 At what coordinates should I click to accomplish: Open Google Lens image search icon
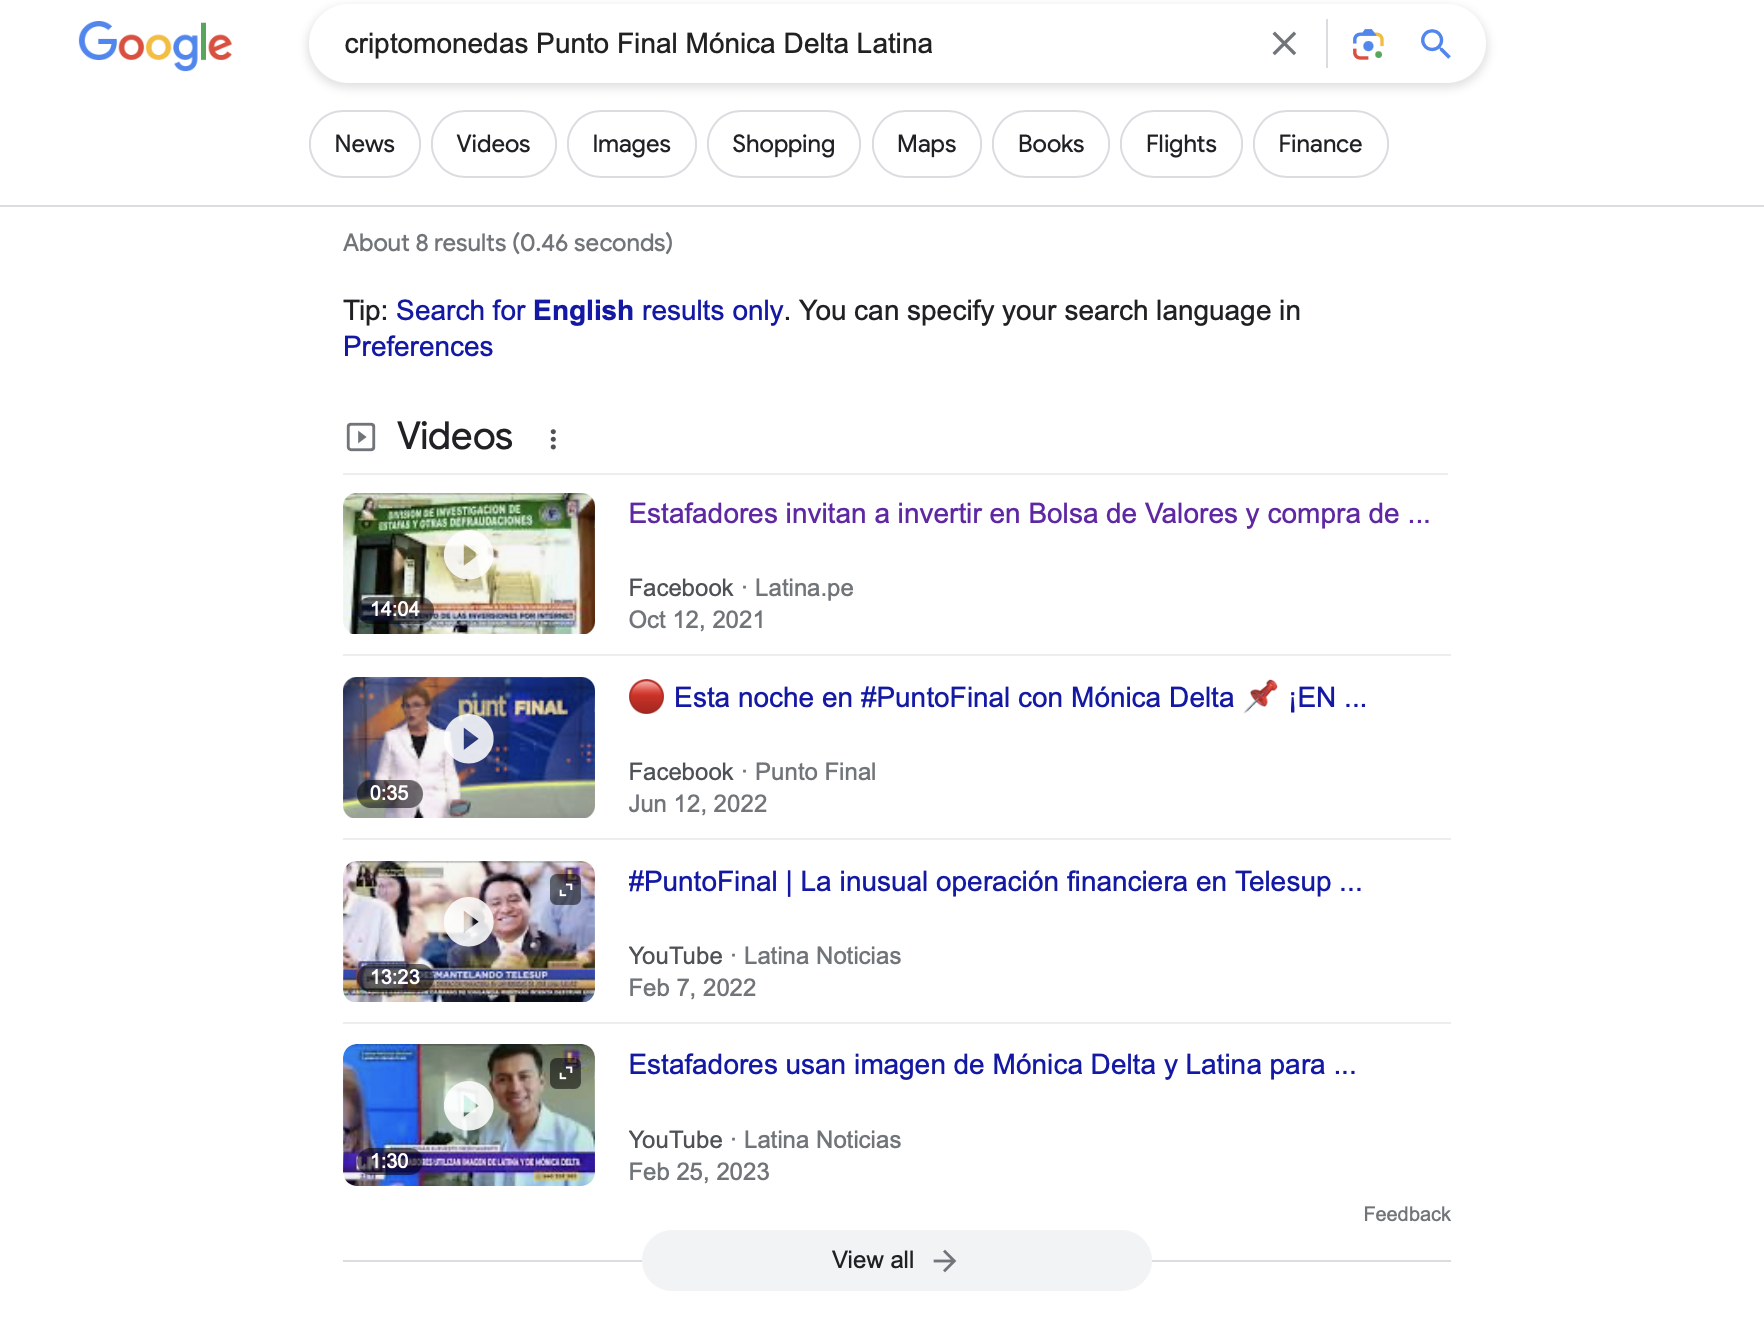[1368, 44]
